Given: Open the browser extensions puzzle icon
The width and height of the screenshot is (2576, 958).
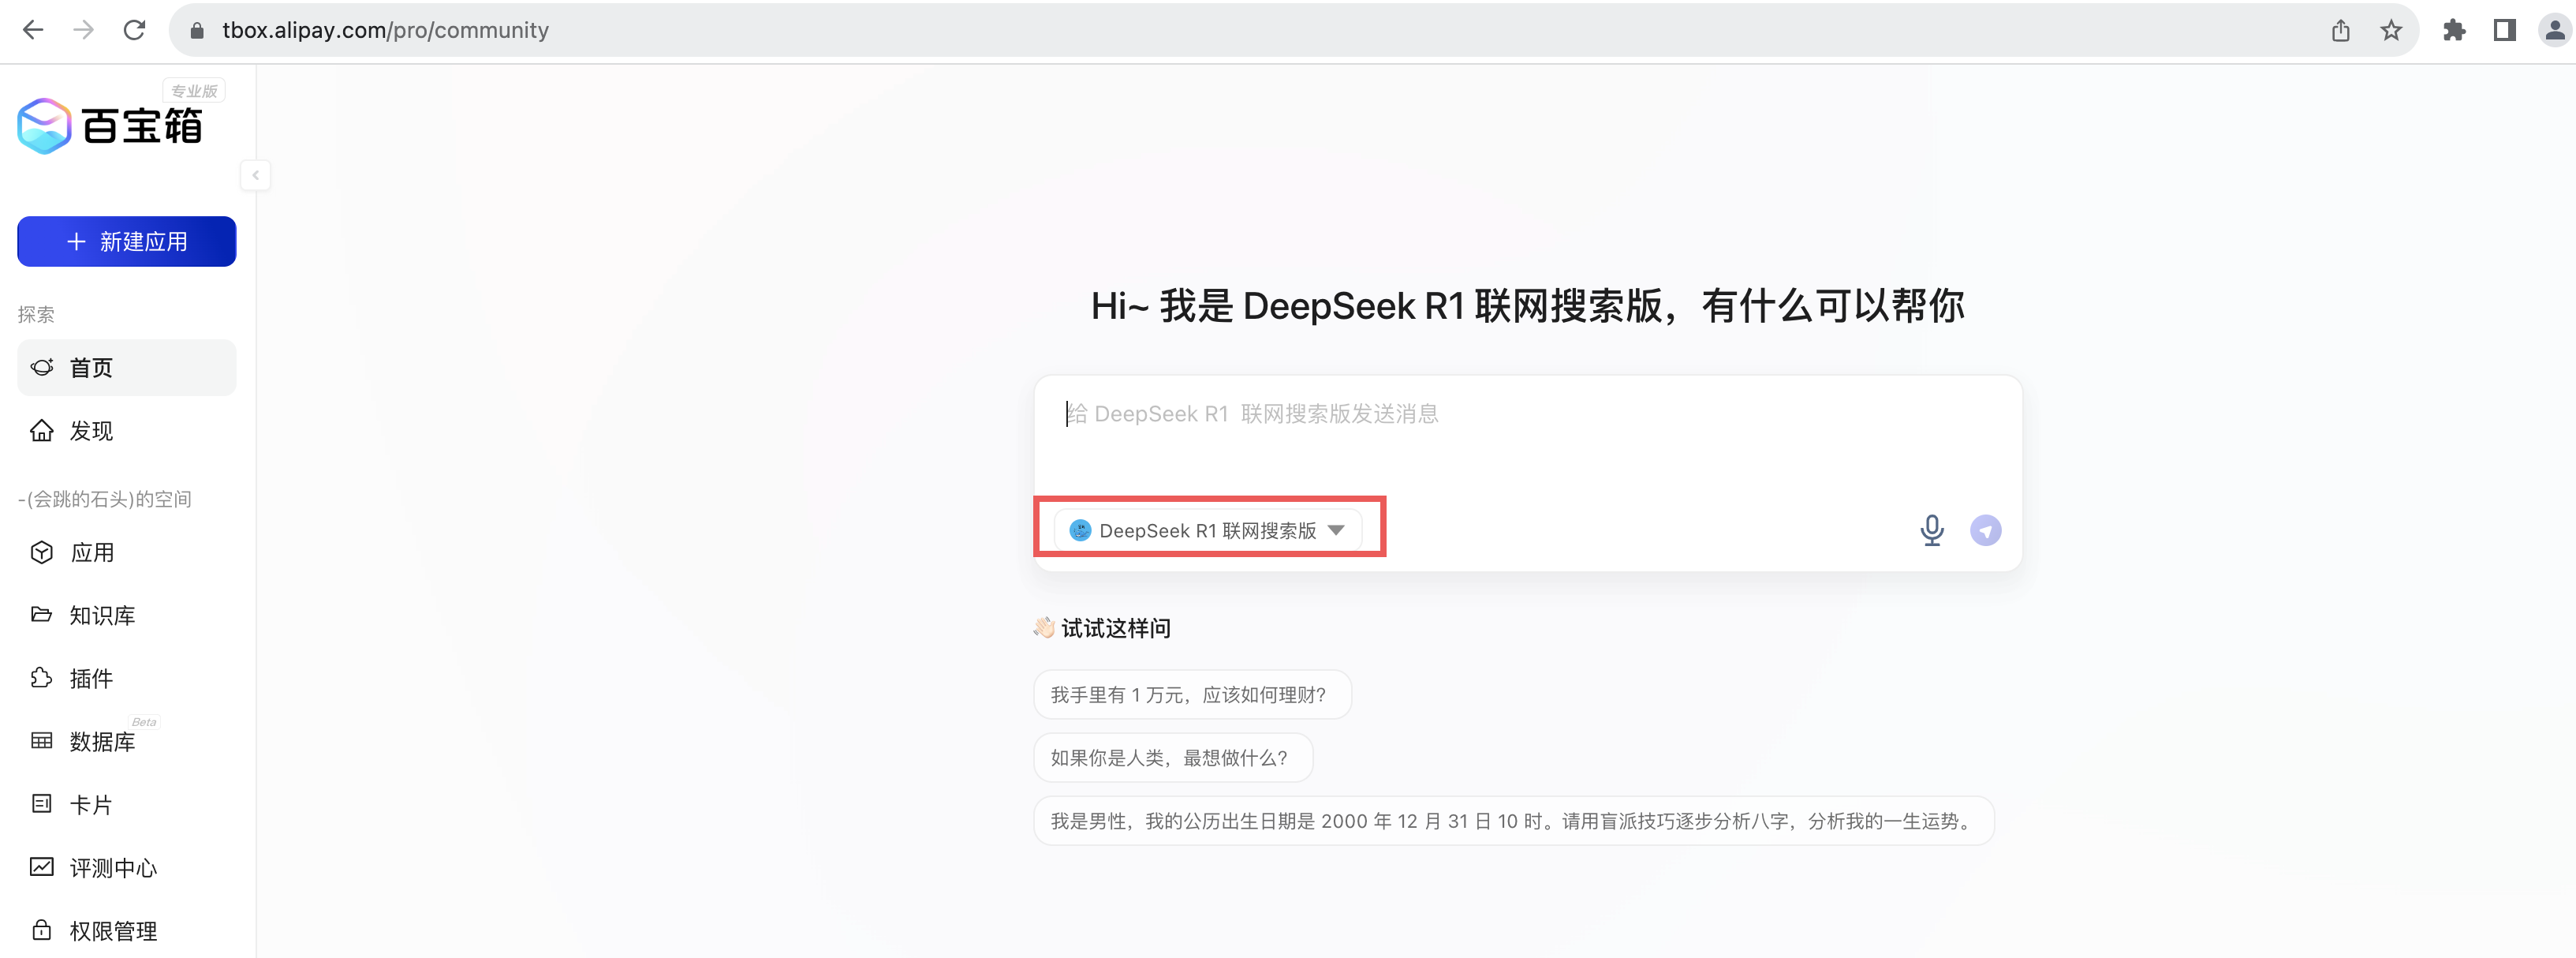Looking at the screenshot, I should tap(2454, 30).
